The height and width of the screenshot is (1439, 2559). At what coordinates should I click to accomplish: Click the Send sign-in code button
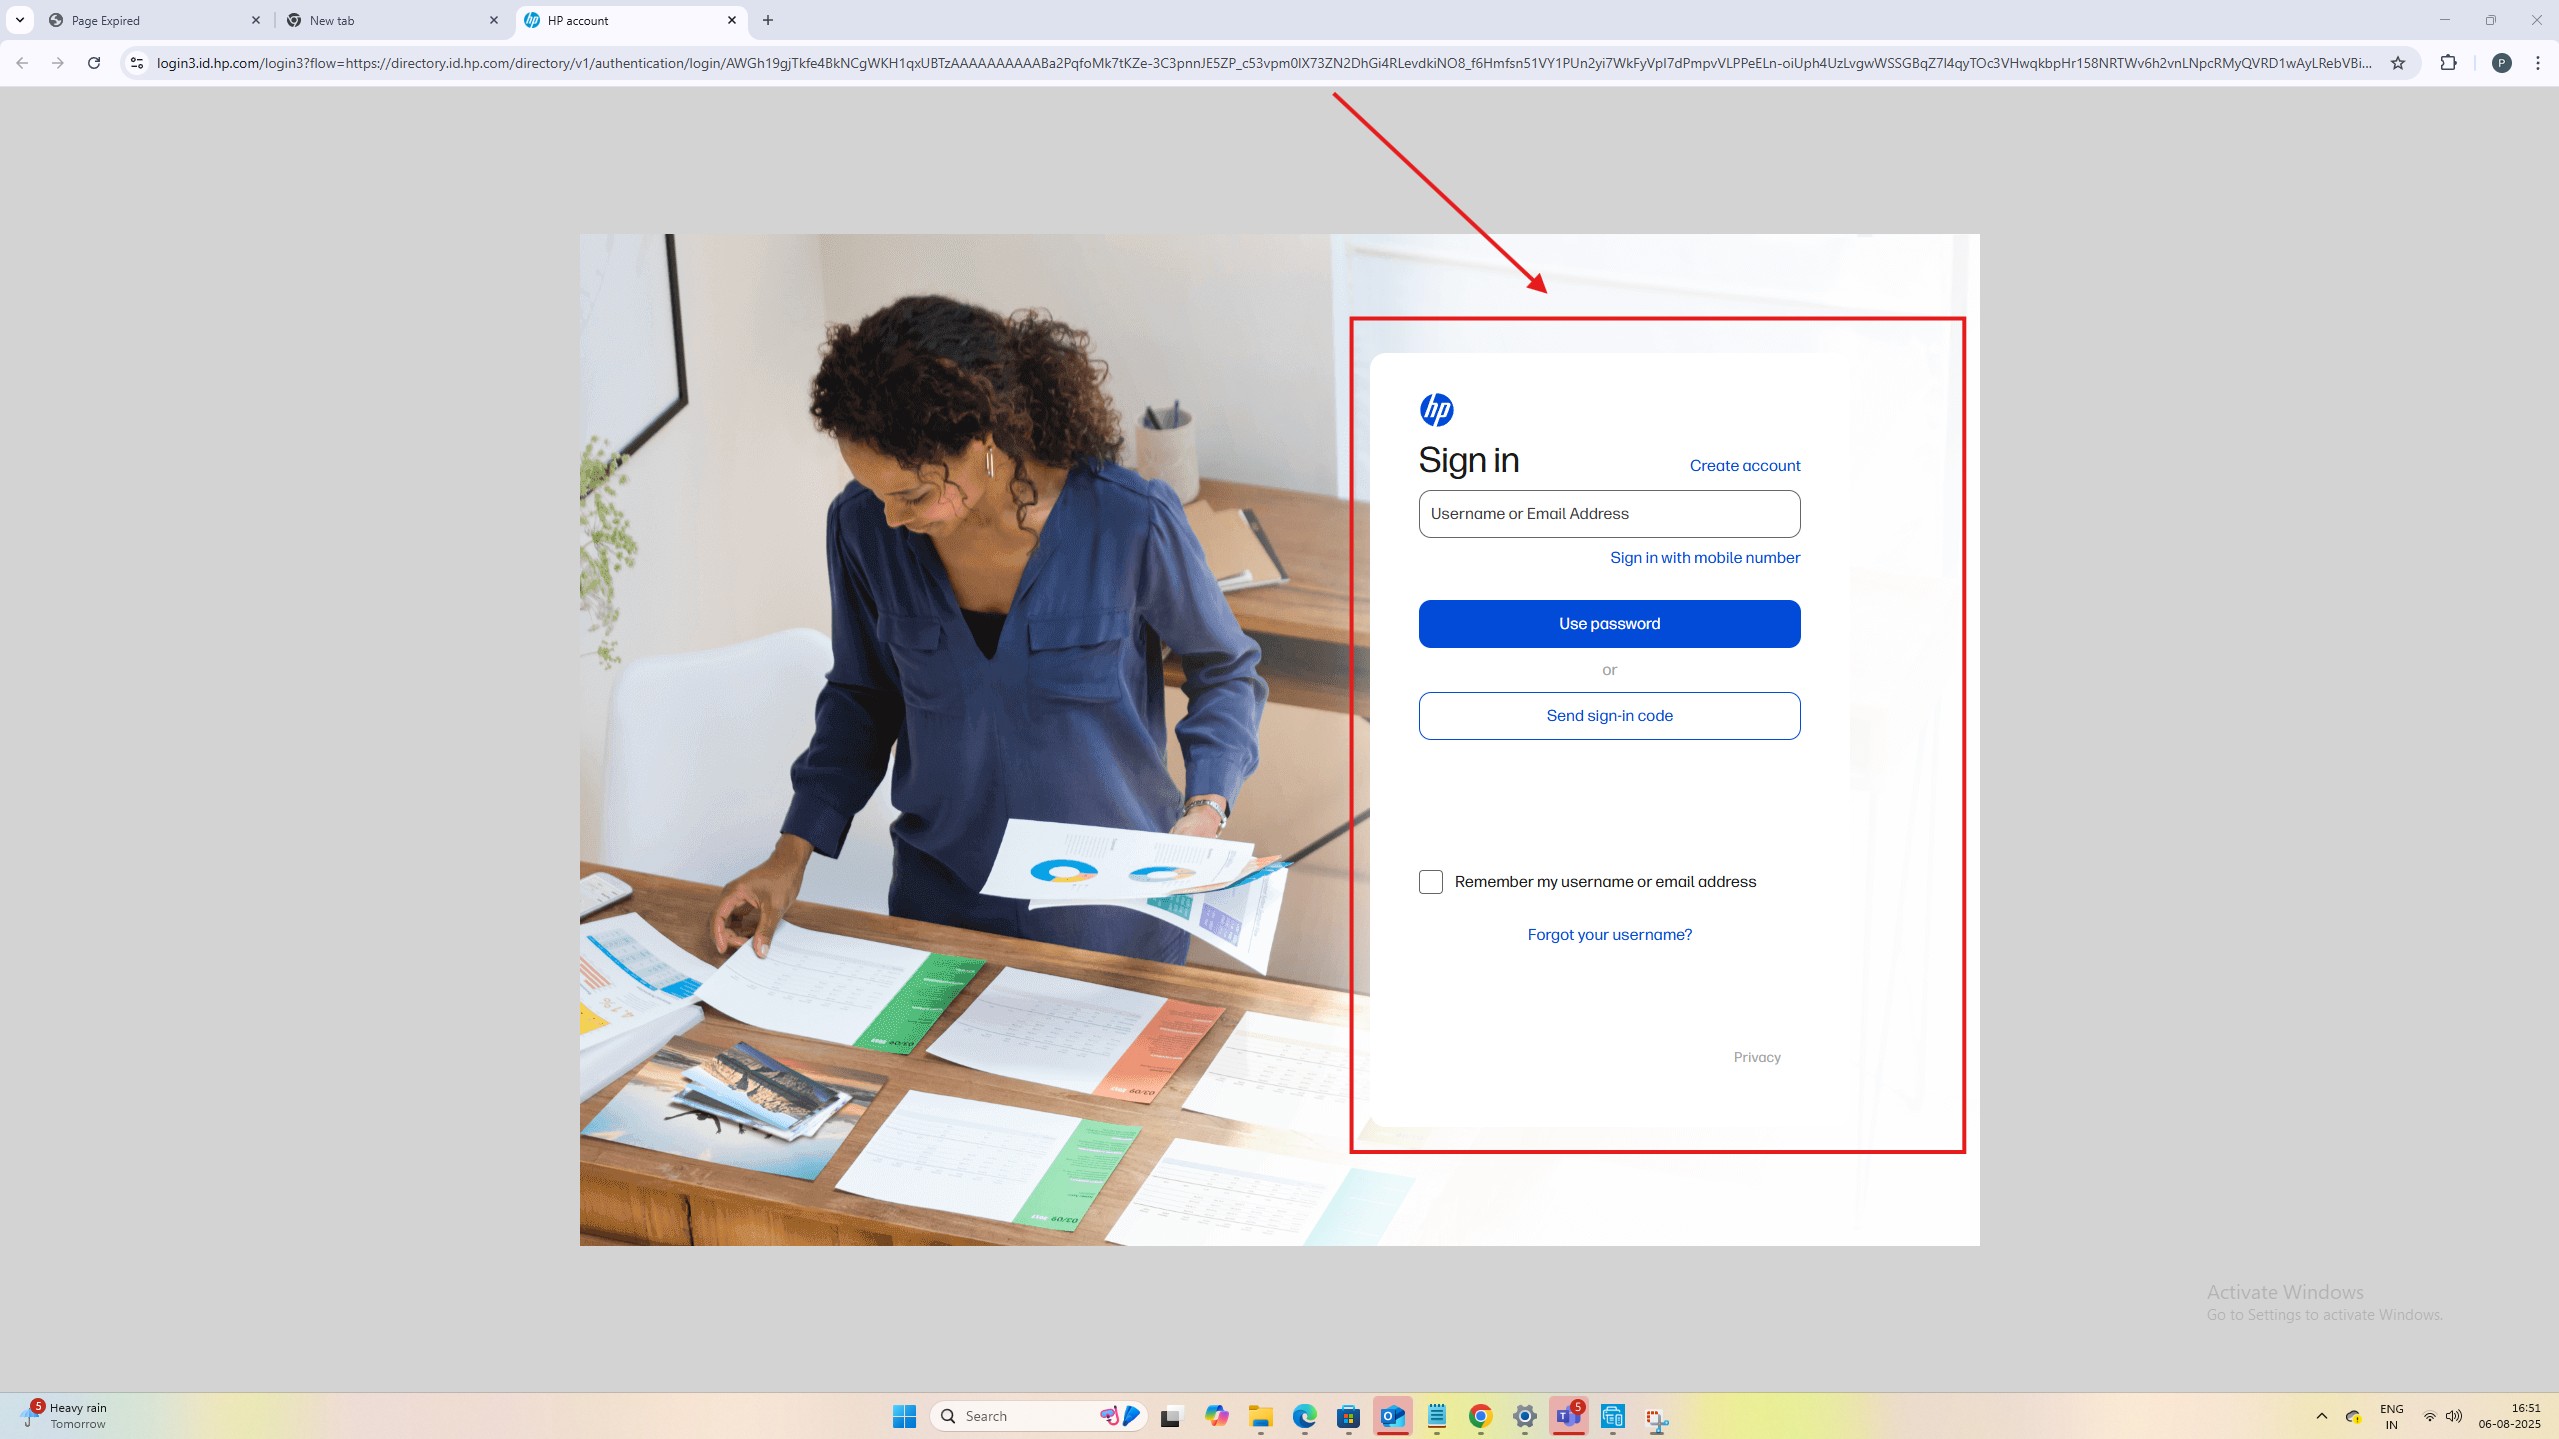(x=1608, y=716)
